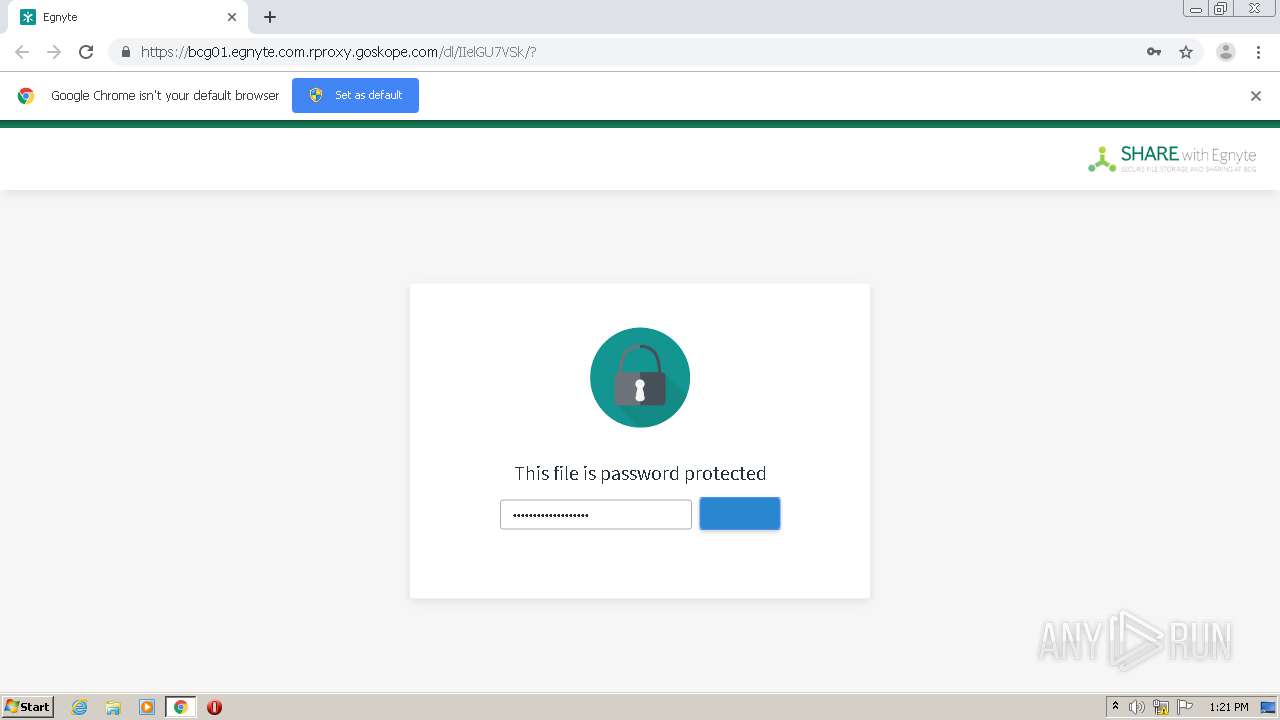Open the media player taskbar icon
This screenshot has width=1280, height=720.
147,707
